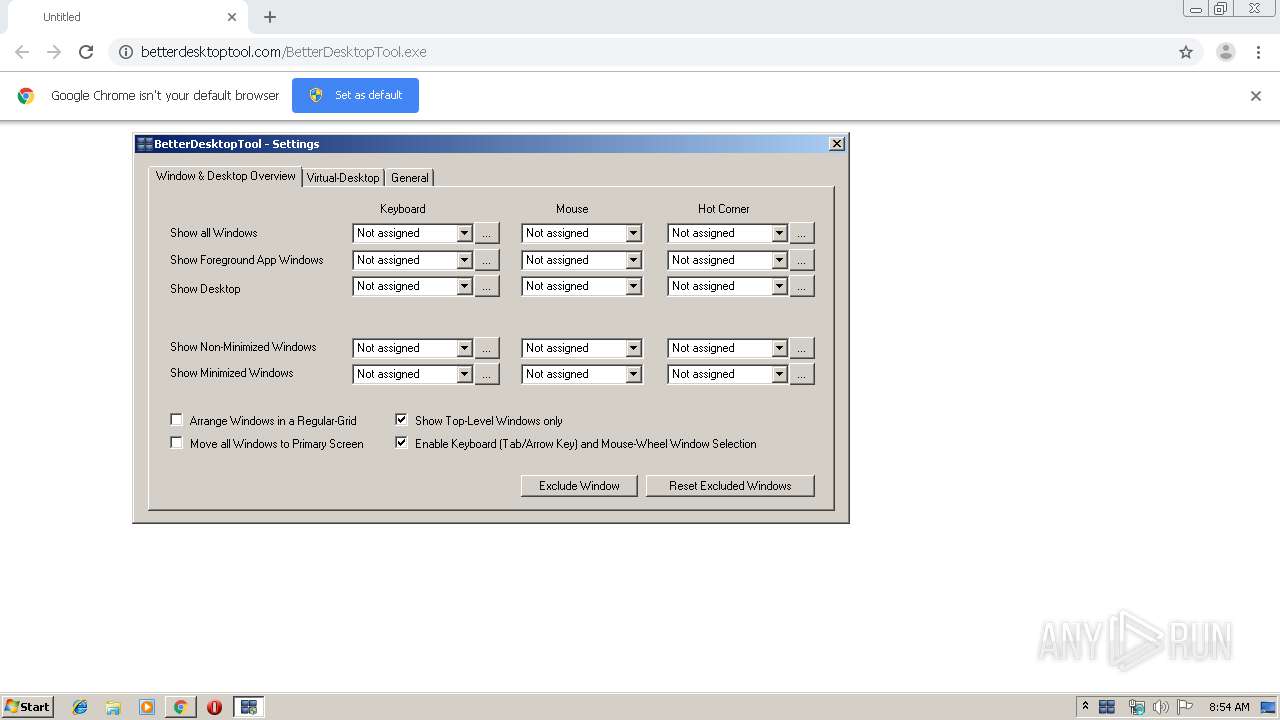Open Chrome profile avatar menu
This screenshot has width=1280, height=720.
pos(1226,52)
